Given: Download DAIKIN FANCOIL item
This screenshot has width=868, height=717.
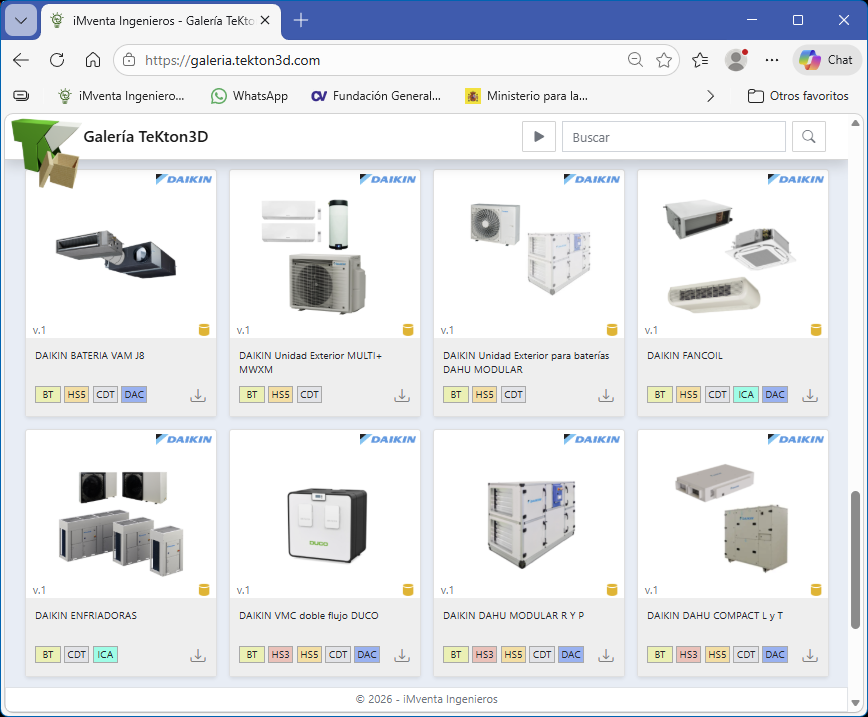Looking at the screenshot, I should tap(810, 395).
